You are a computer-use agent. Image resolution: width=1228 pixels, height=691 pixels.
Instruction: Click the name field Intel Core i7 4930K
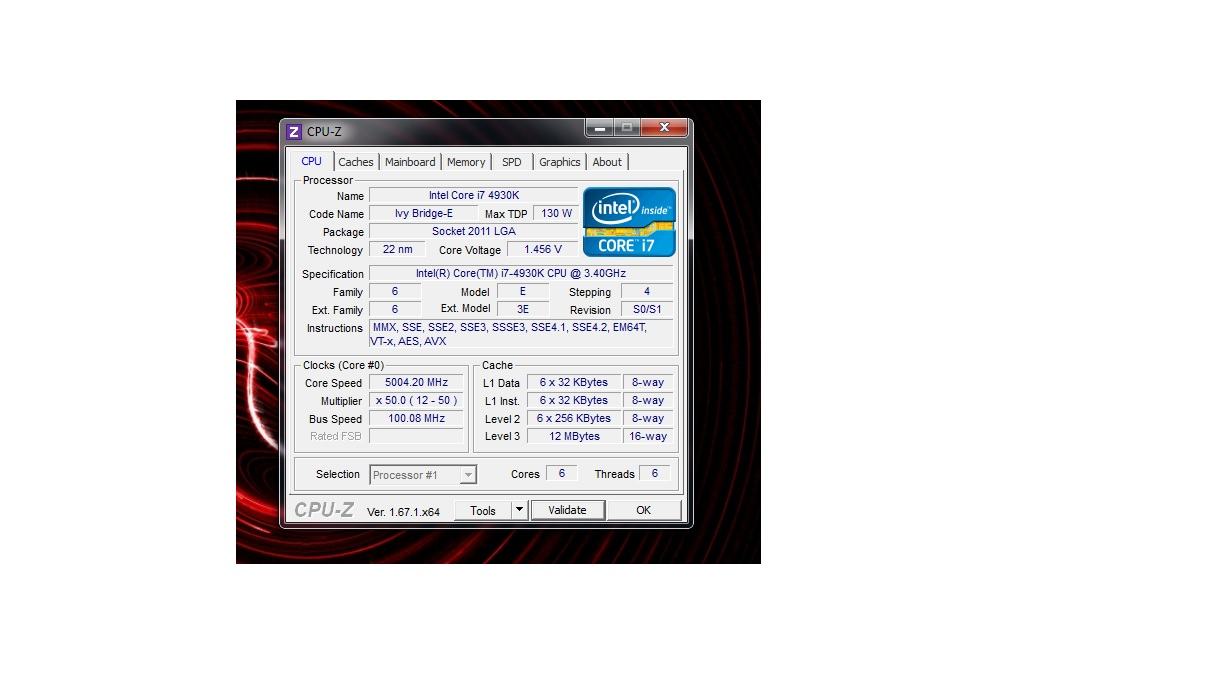pyautogui.click(x=474, y=196)
